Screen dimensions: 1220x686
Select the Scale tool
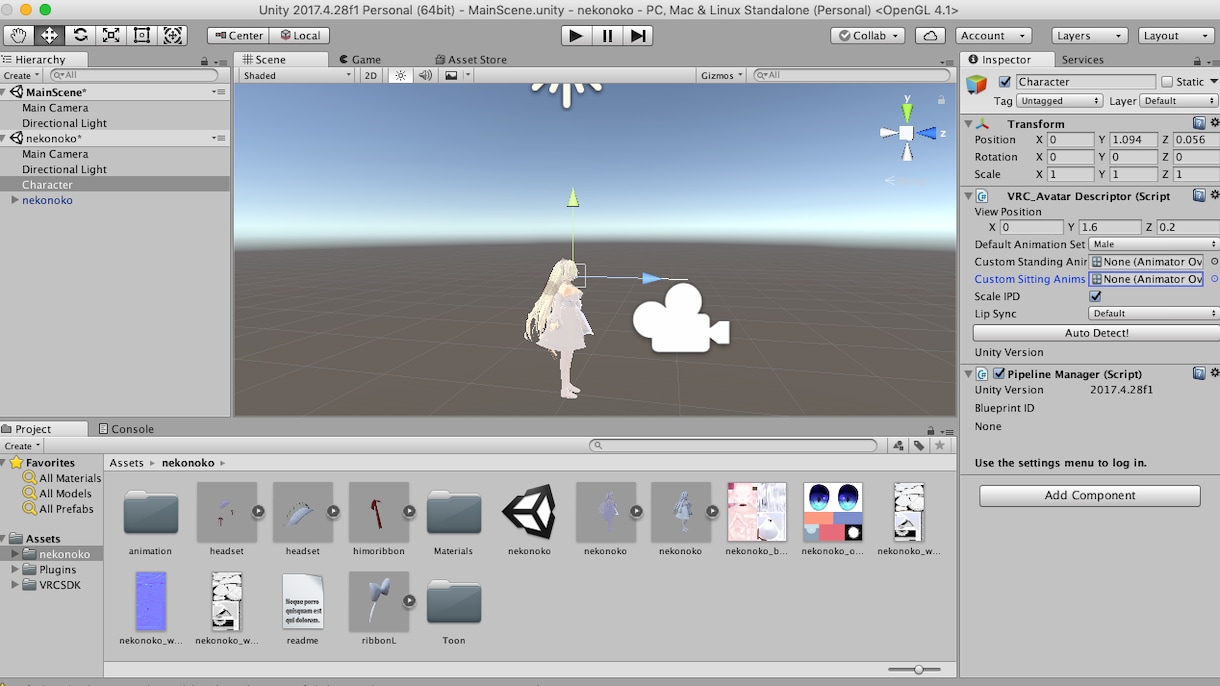pos(111,35)
